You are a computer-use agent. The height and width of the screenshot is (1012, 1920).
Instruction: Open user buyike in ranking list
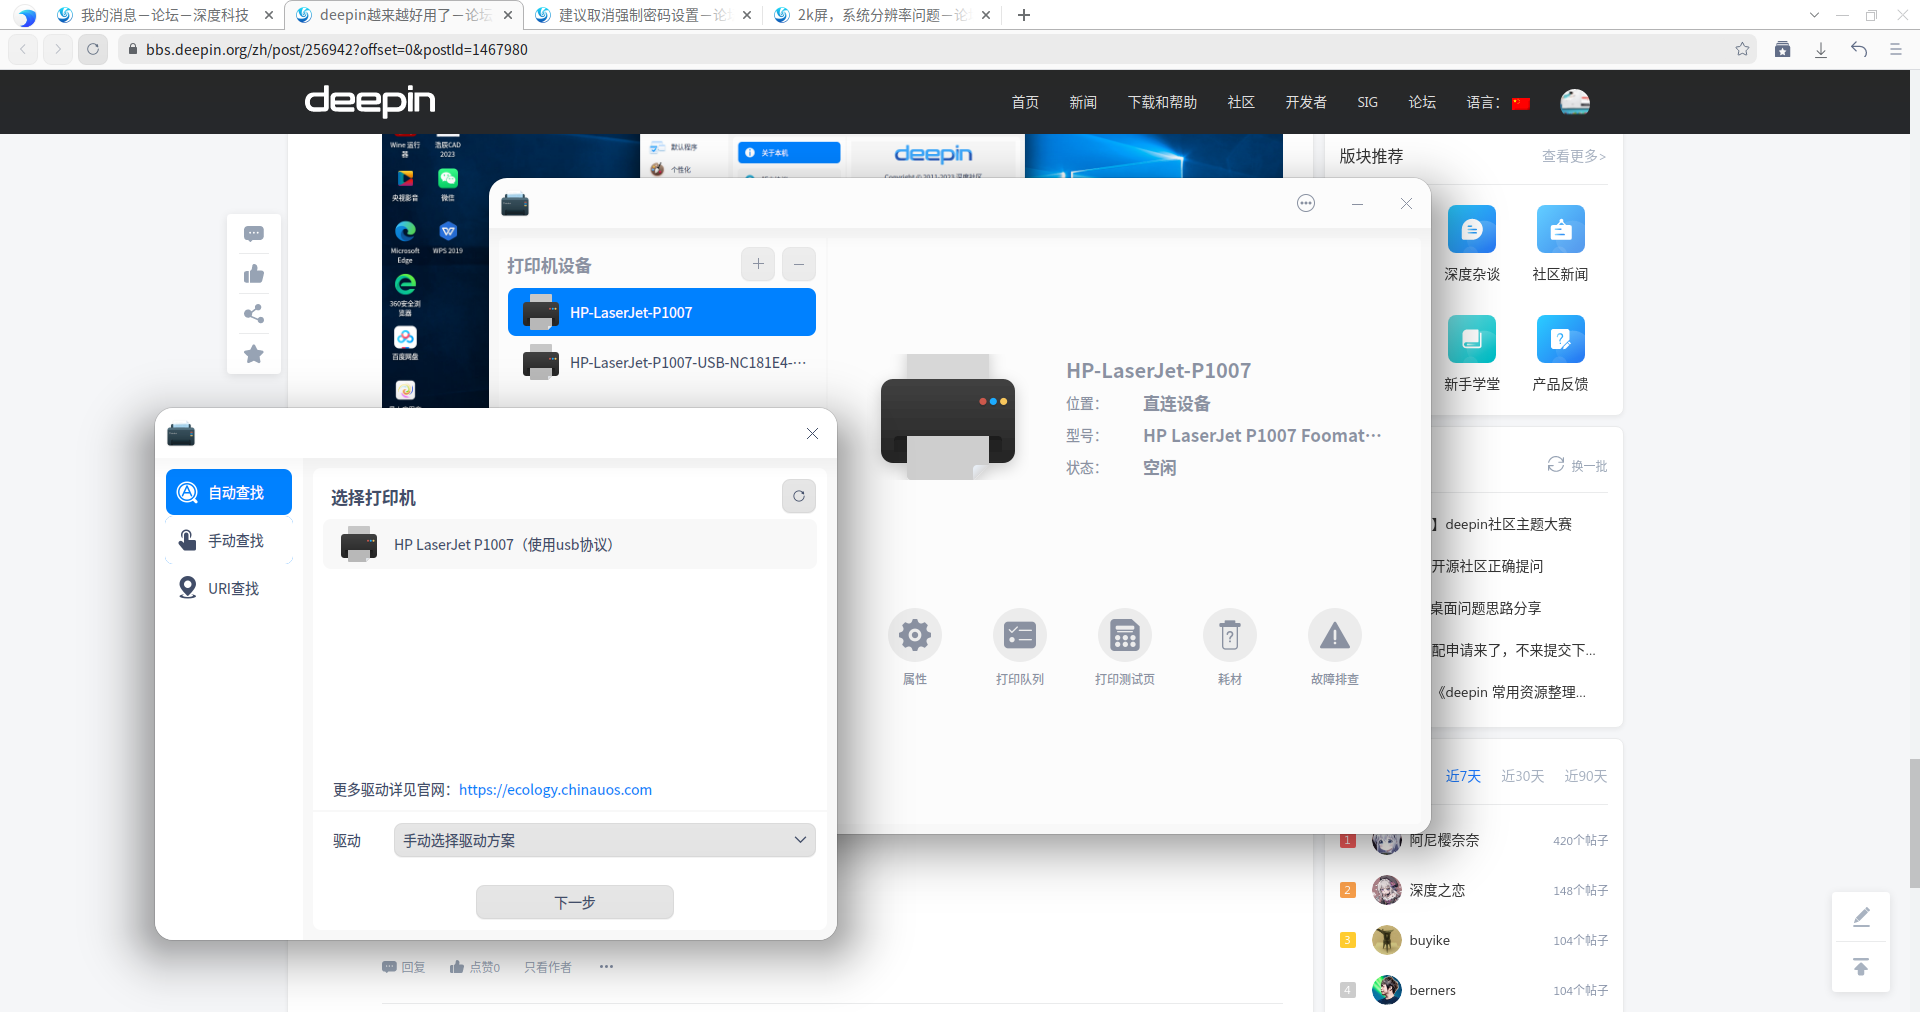click(x=1429, y=940)
